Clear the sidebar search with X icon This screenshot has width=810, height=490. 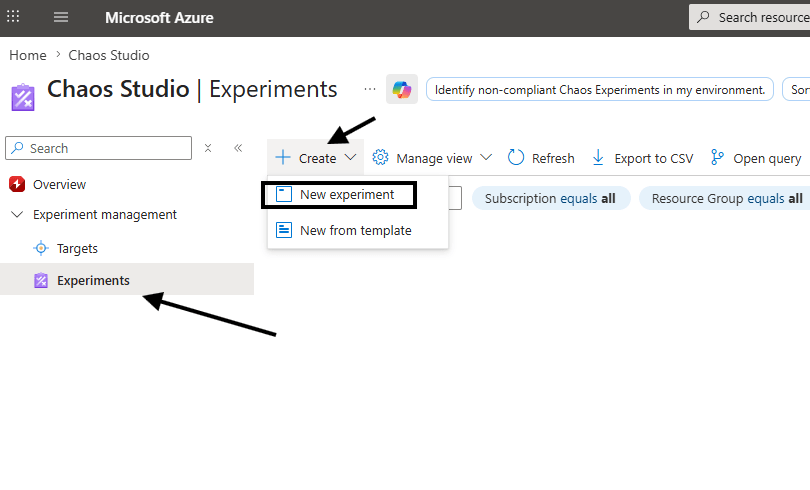click(x=208, y=148)
